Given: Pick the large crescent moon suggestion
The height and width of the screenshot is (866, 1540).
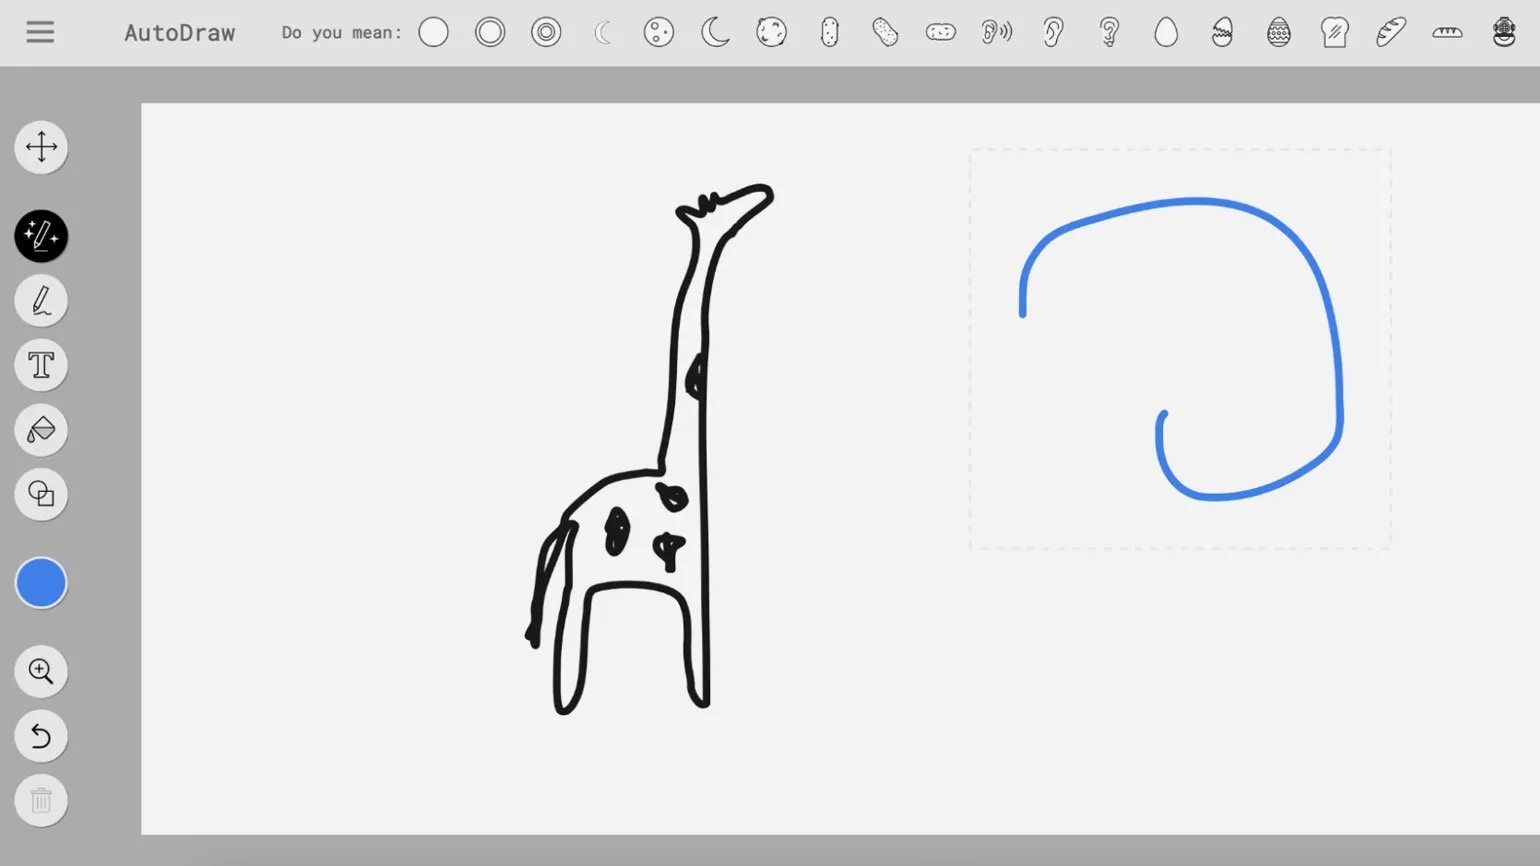Looking at the screenshot, I should [x=715, y=33].
